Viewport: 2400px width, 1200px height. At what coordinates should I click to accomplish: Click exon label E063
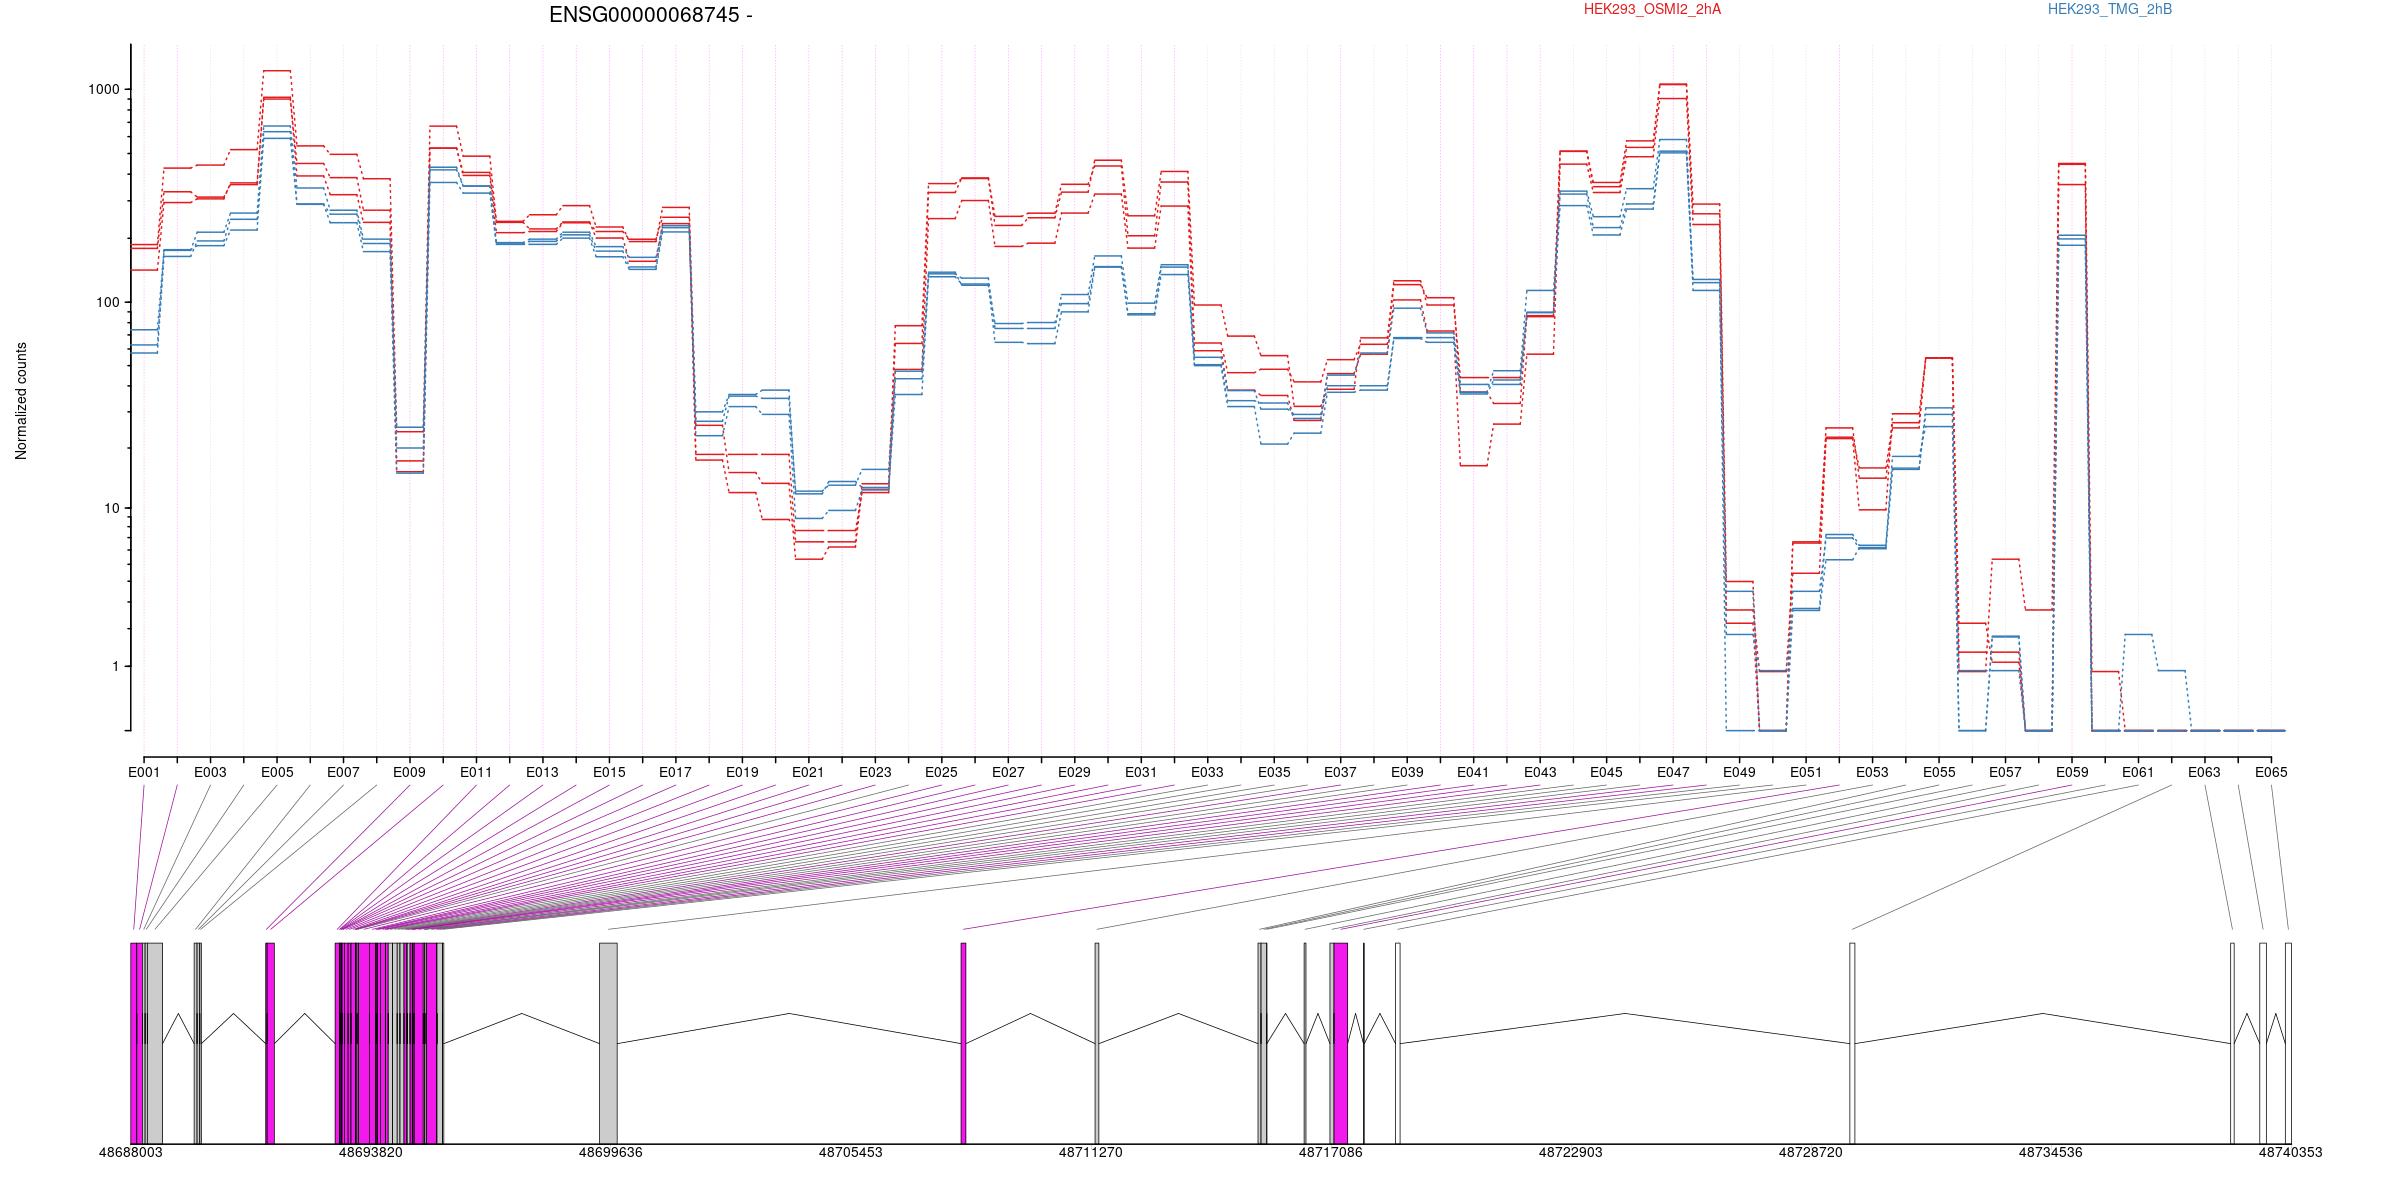pos(2205,772)
